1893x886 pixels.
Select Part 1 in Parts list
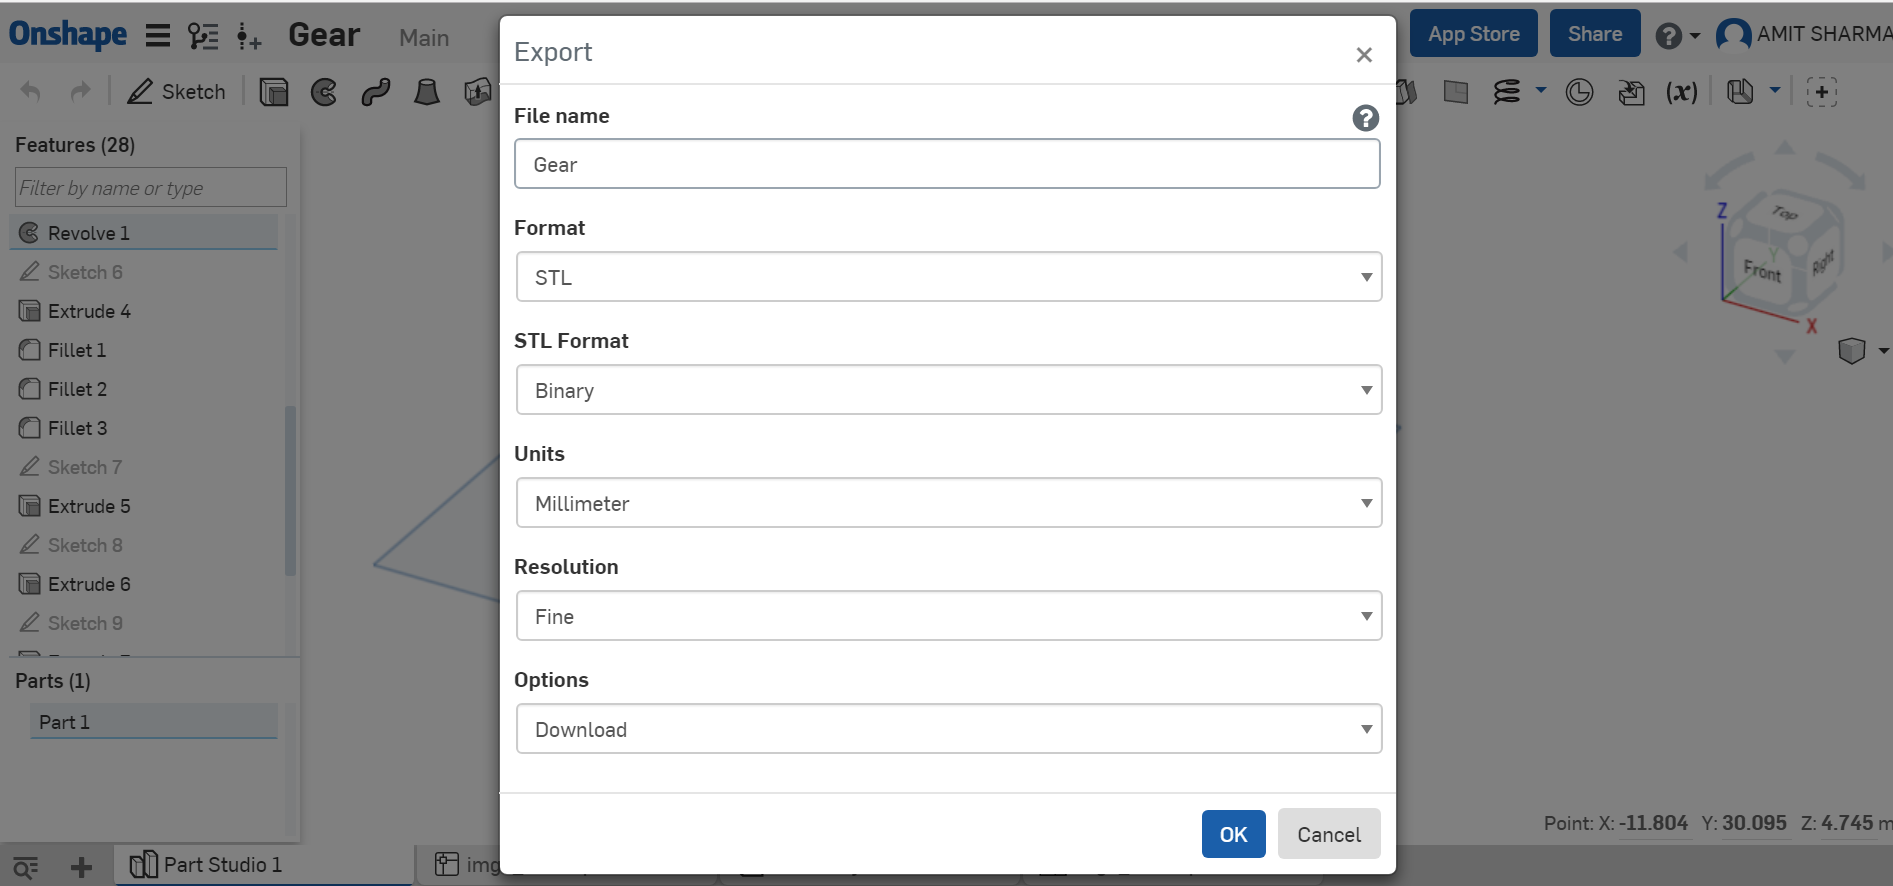pos(65,722)
